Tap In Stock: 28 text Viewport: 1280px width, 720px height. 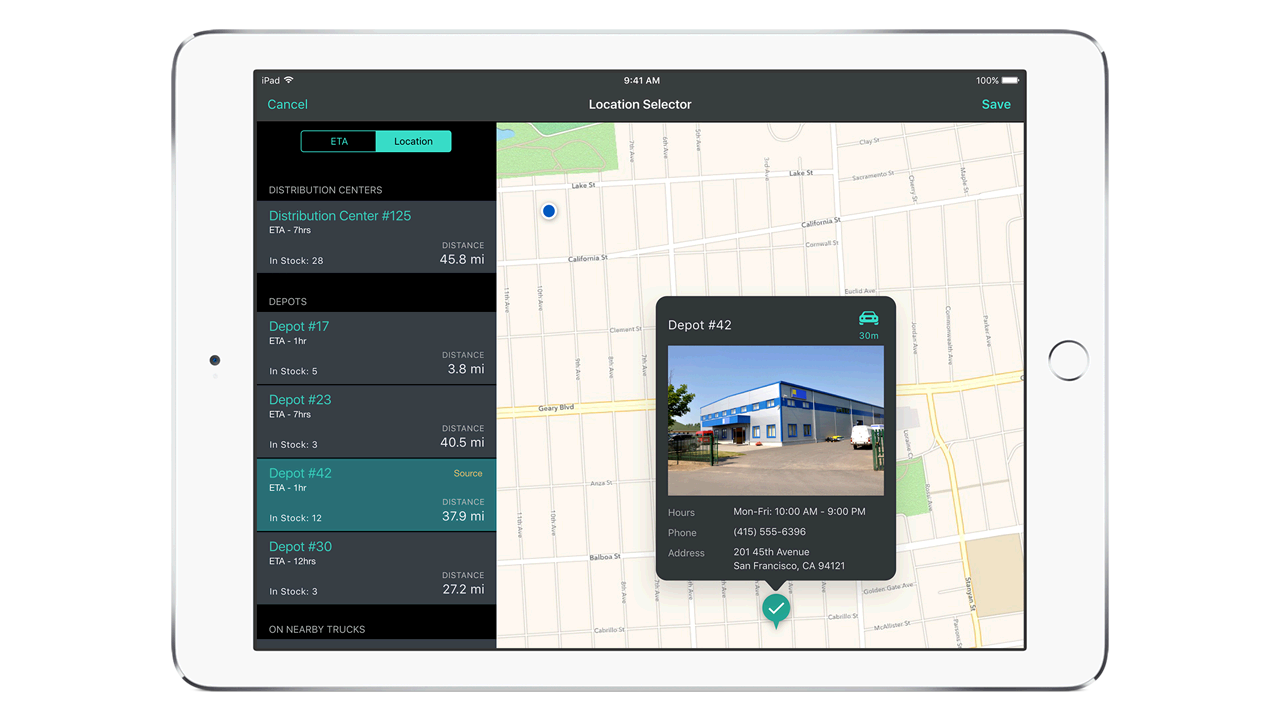point(296,261)
